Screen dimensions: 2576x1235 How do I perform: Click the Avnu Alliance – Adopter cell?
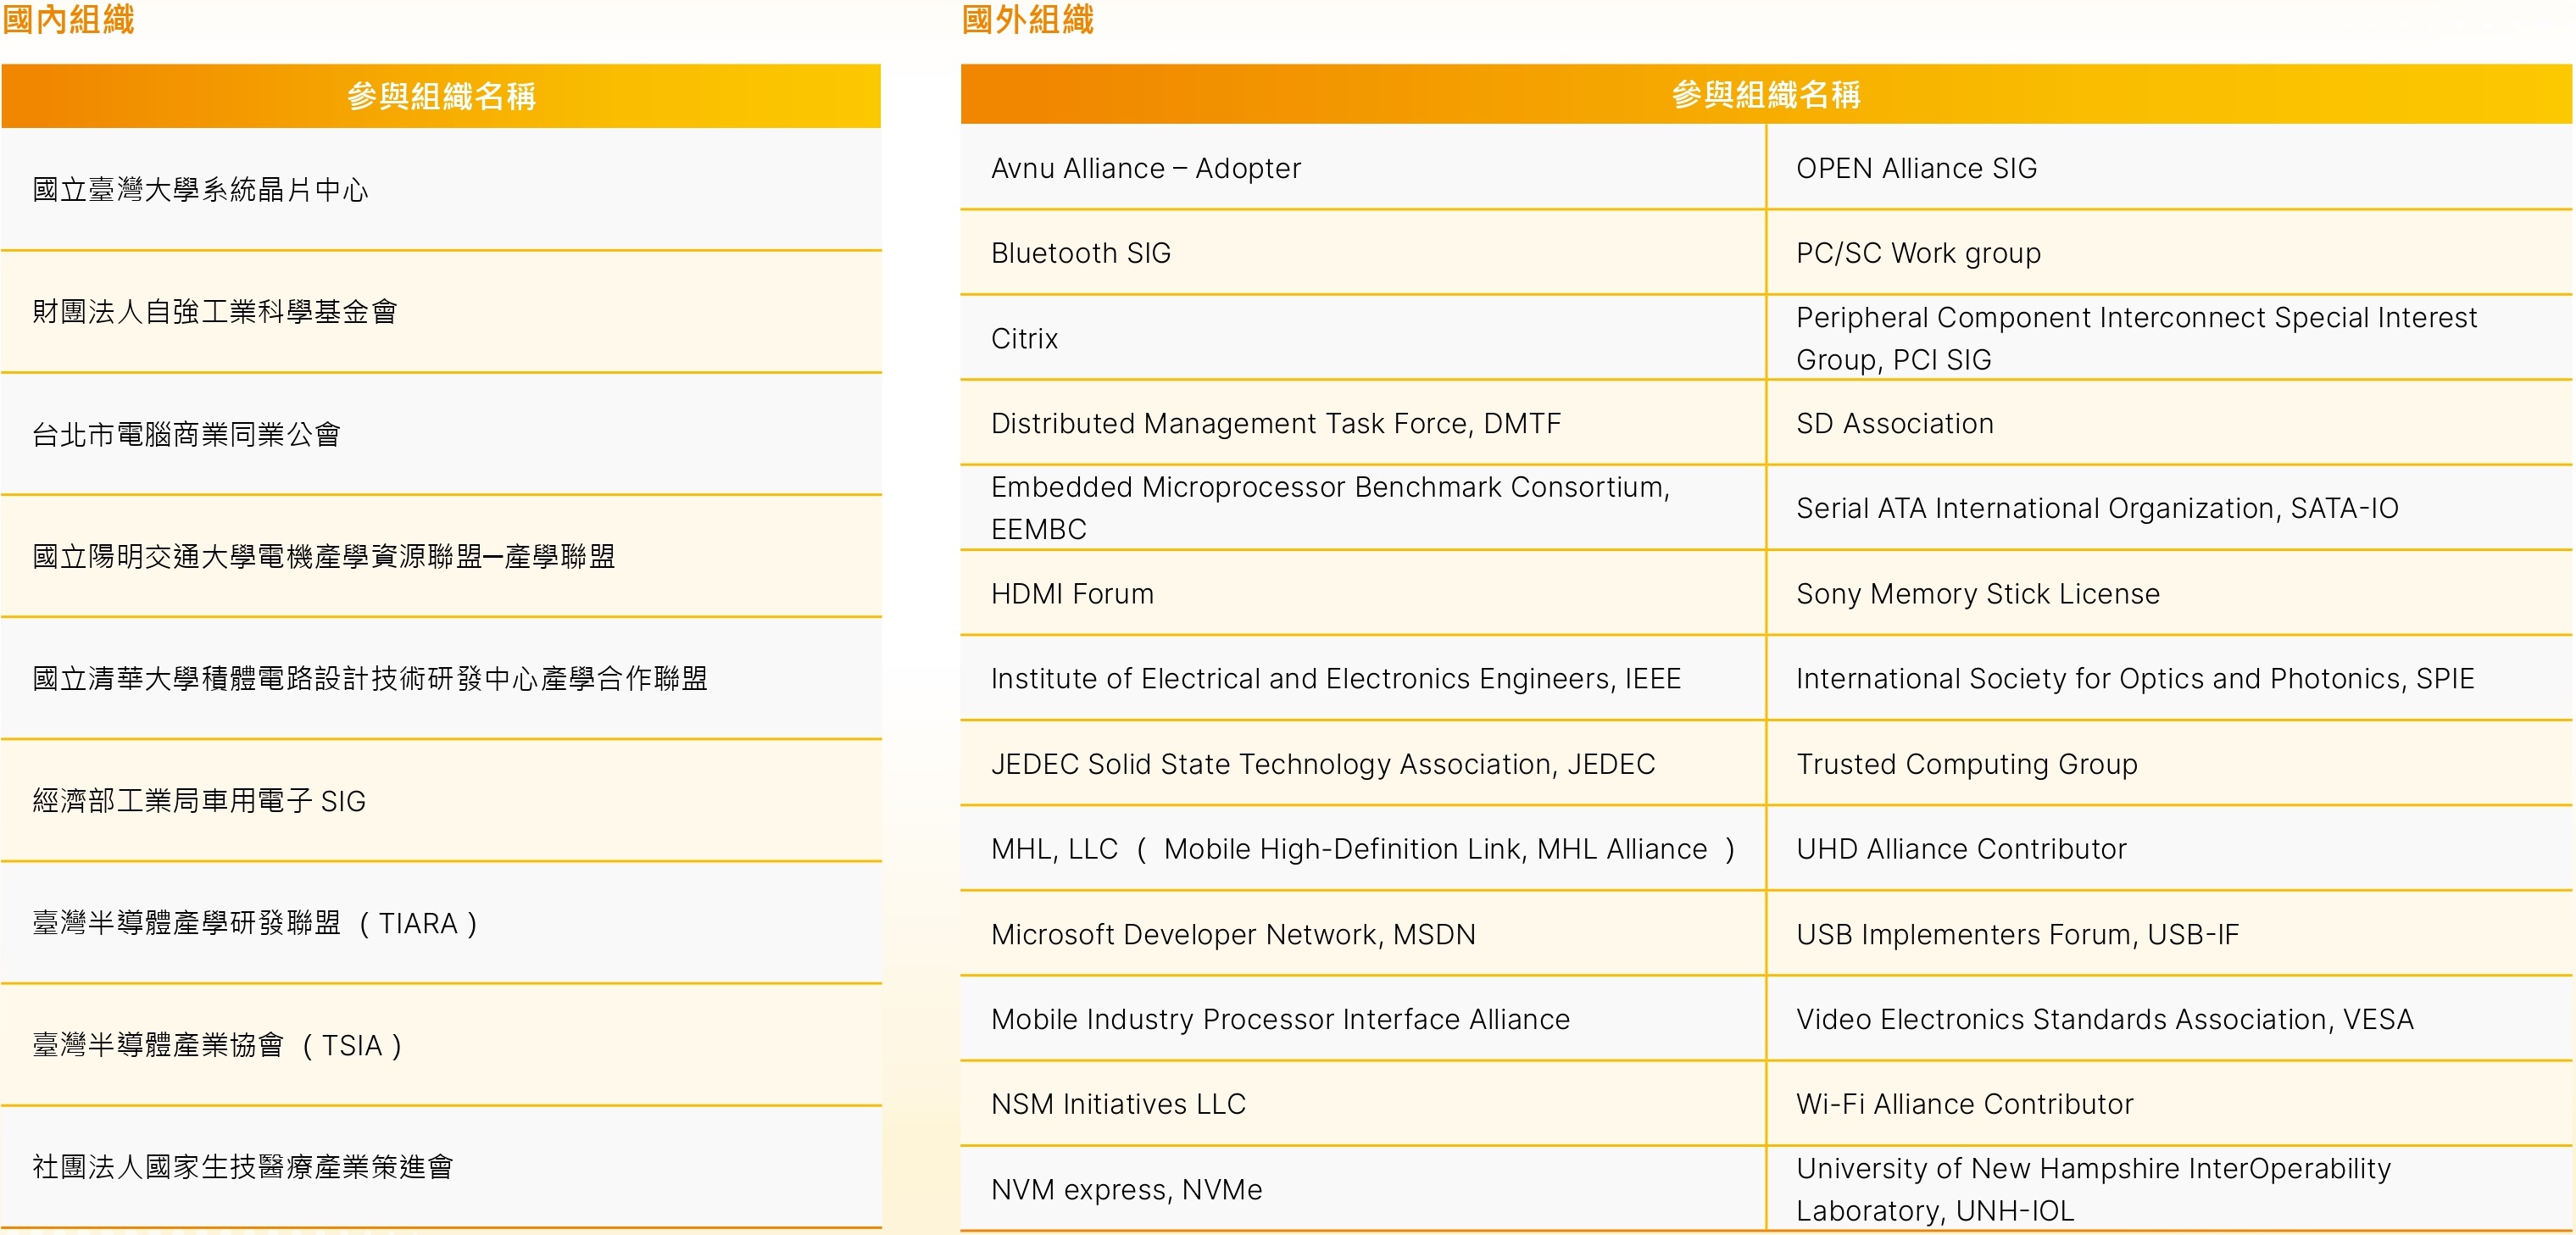click(1363, 168)
